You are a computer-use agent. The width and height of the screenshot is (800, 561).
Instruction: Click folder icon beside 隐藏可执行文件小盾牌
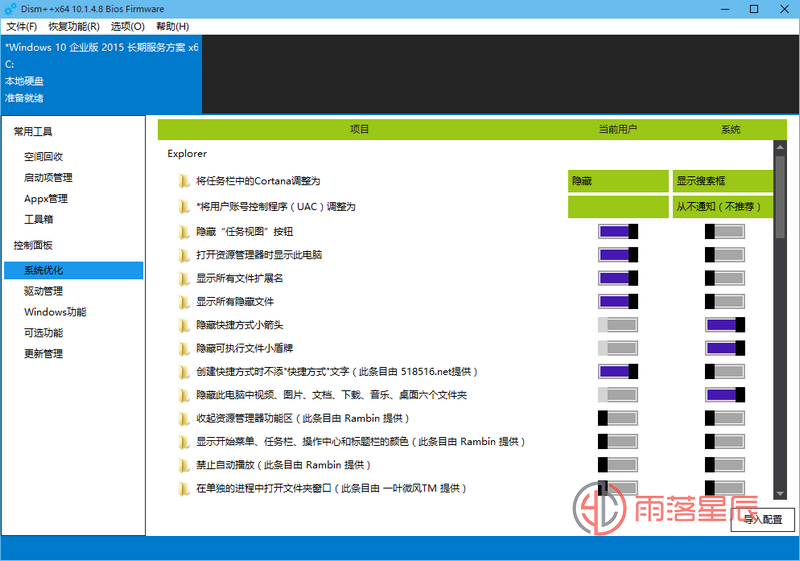point(184,349)
